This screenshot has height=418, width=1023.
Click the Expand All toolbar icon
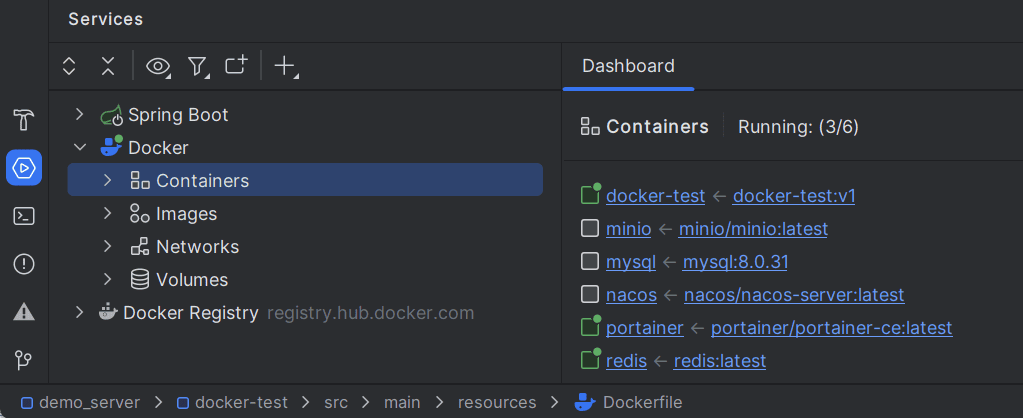coord(69,66)
